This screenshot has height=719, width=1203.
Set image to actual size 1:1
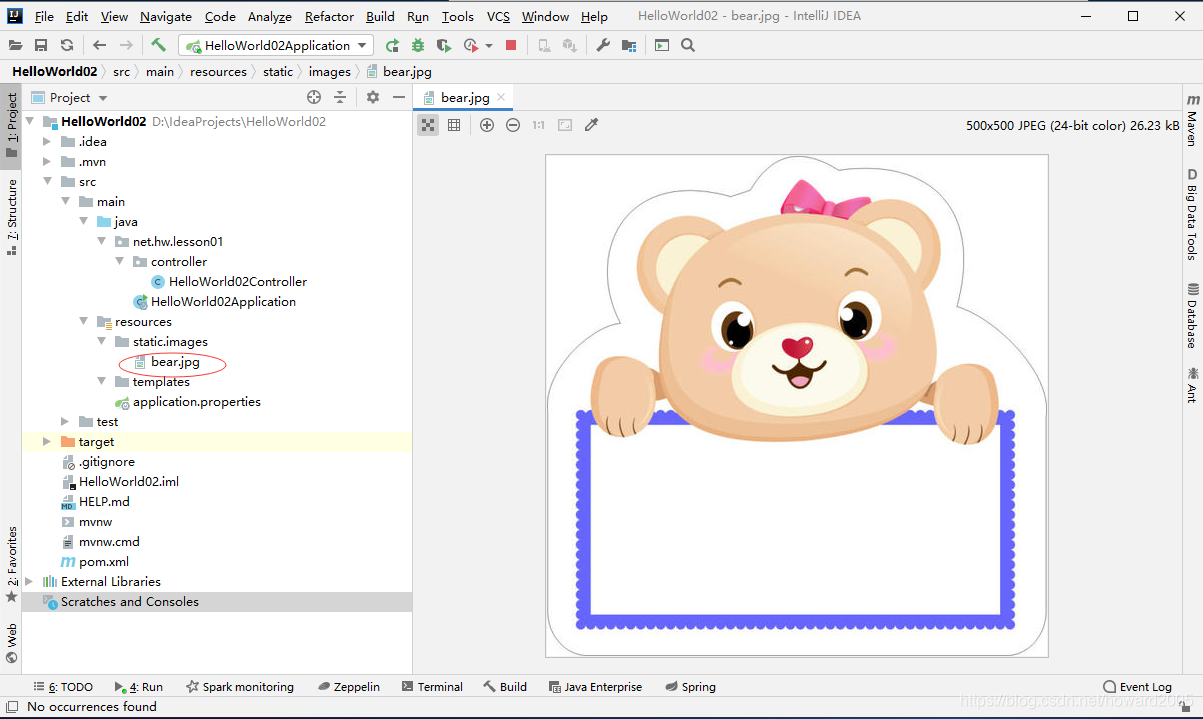(539, 125)
